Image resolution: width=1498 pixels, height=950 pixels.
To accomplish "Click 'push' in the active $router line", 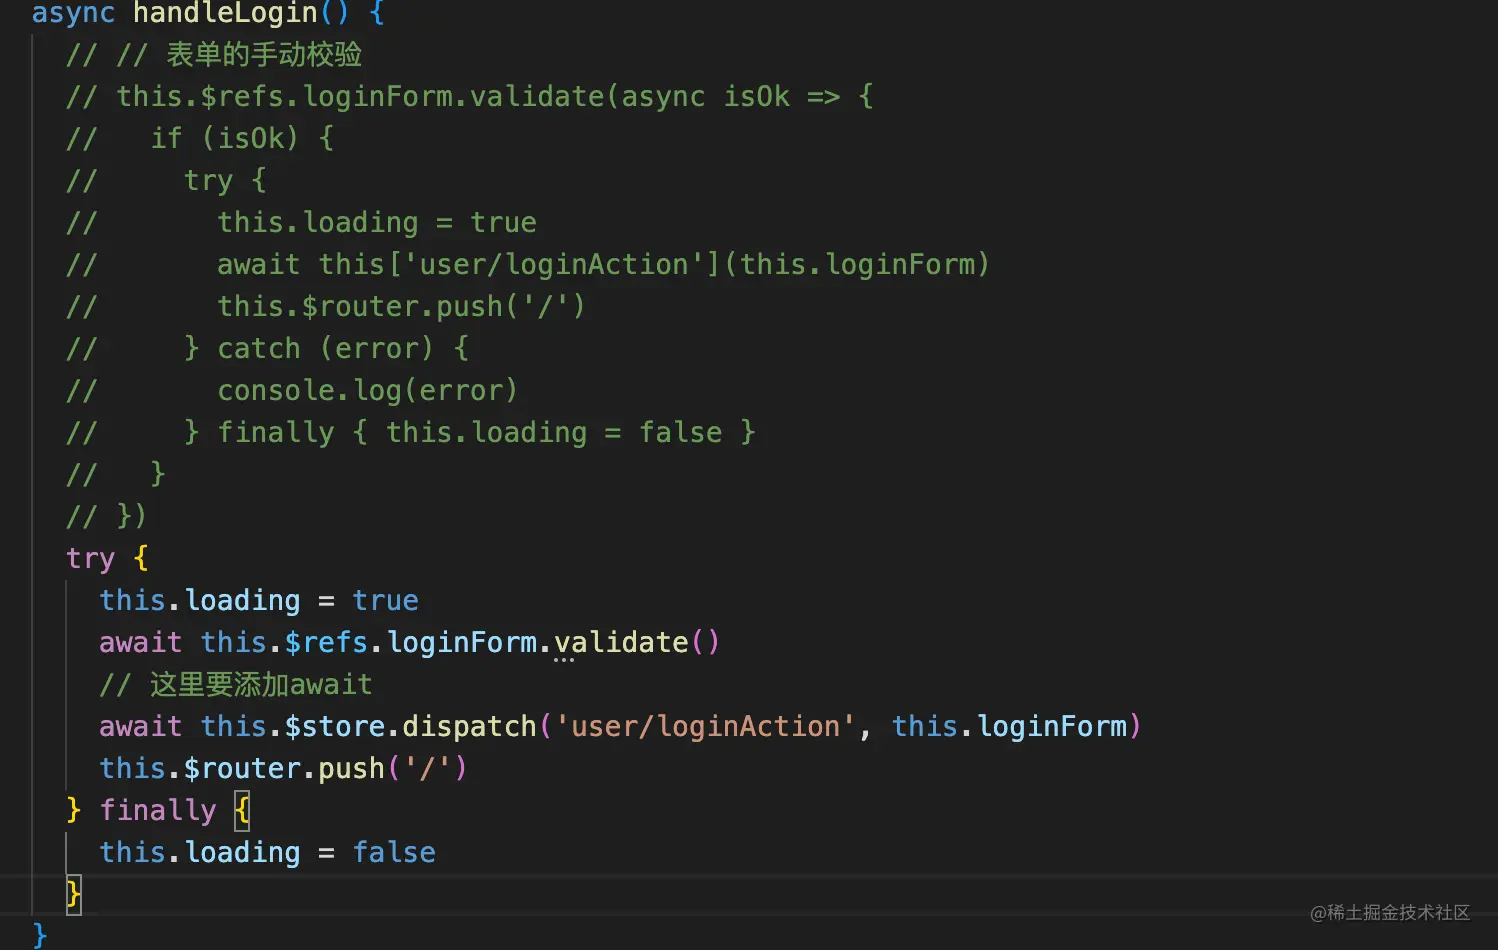I will click(x=352, y=768).
